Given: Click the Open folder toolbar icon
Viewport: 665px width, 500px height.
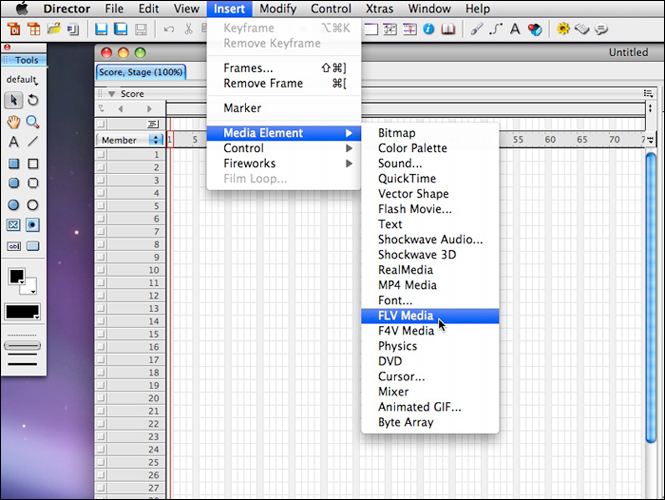Looking at the screenshot, I should (54, 29).
